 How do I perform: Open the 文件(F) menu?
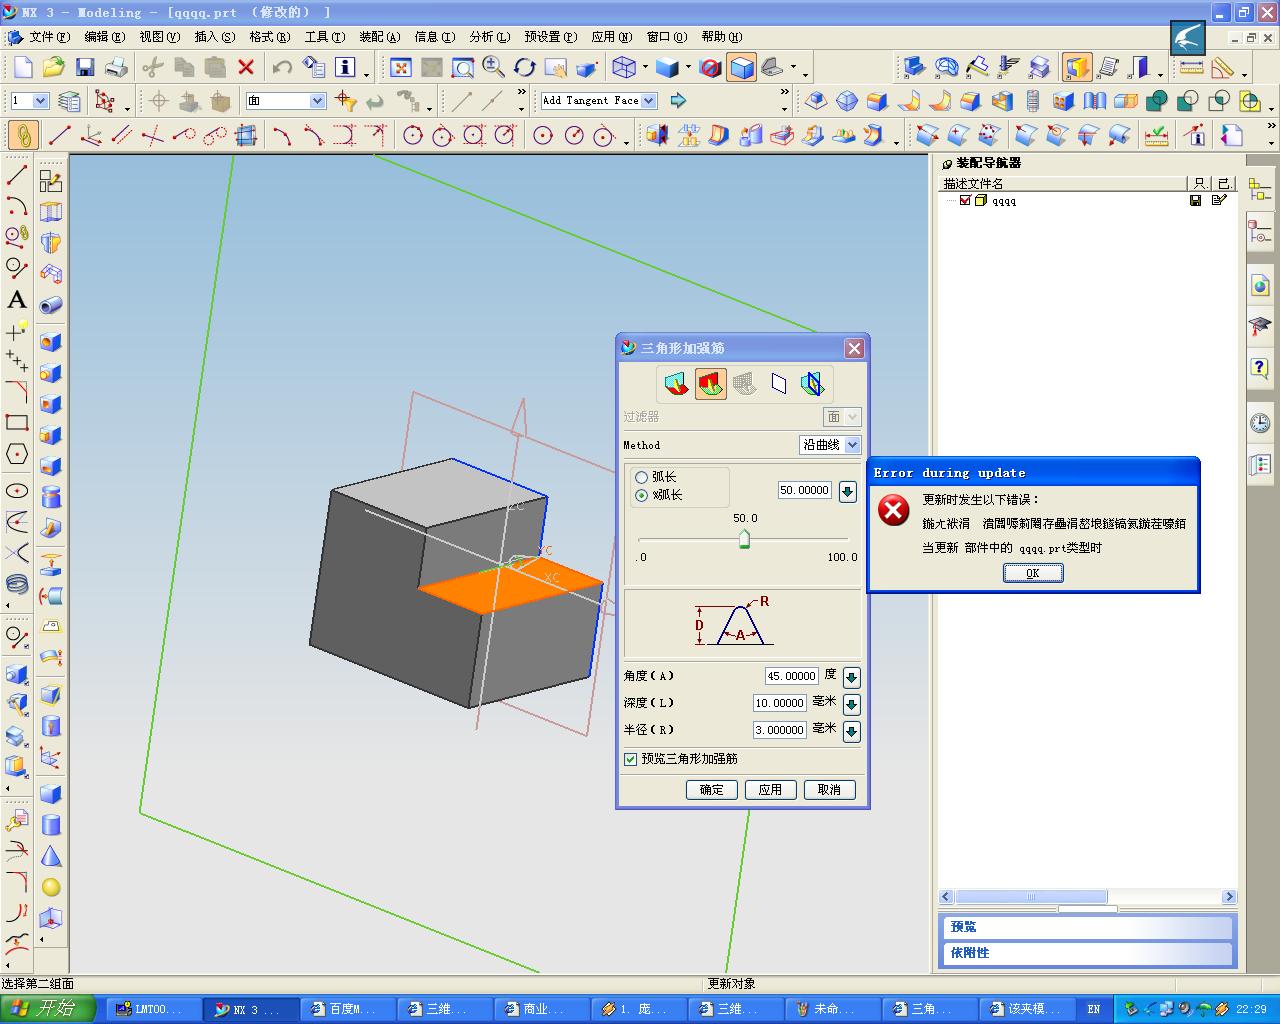(49, 37)
